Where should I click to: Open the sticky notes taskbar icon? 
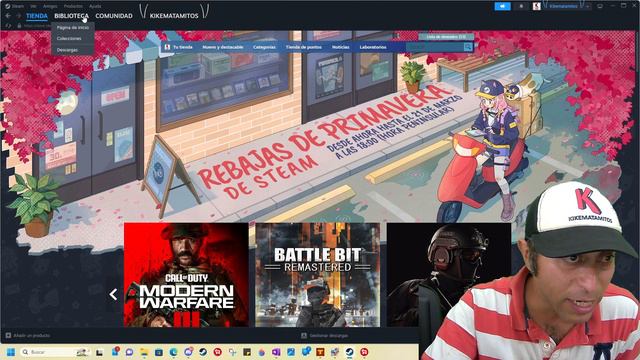click(247, 352)
